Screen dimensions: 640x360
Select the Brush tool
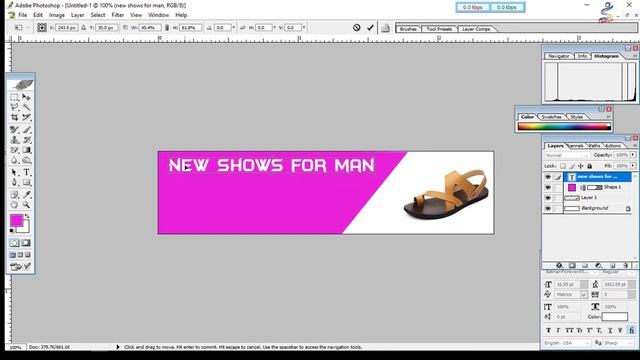[x=27, y=130]
